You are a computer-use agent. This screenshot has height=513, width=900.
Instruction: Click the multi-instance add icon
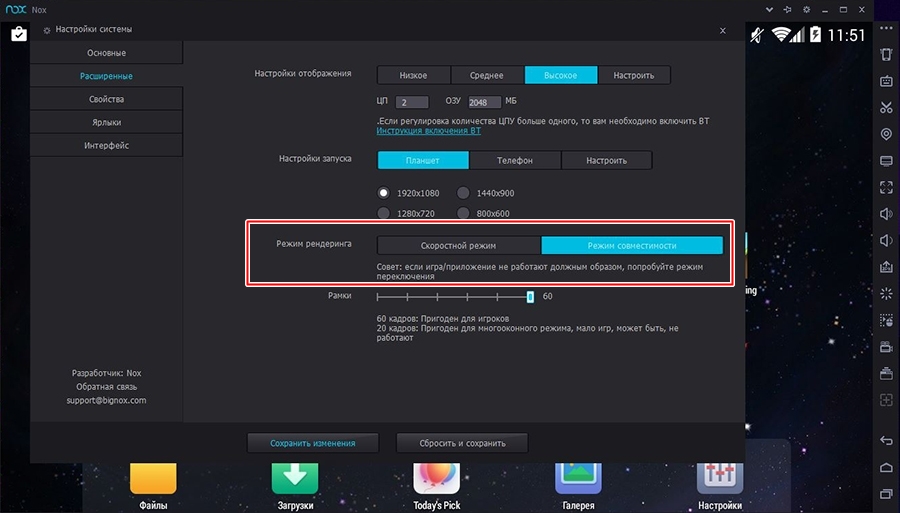pos(886,400)
